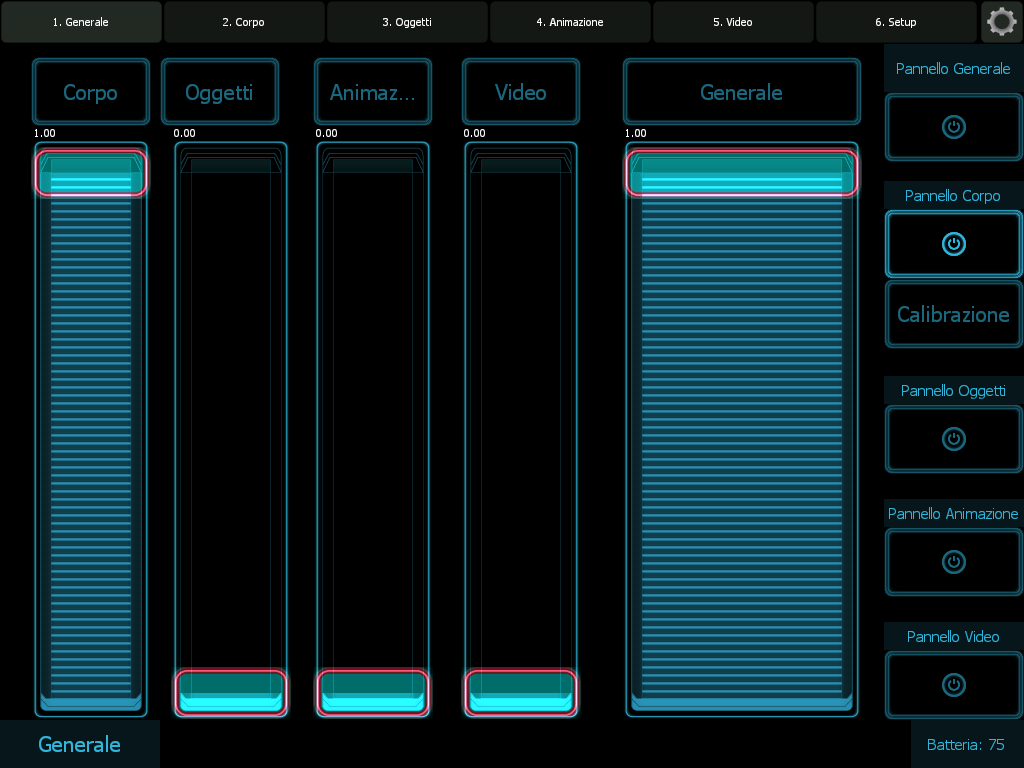Click the Animaz... fader label button

(x=373, y=91)
